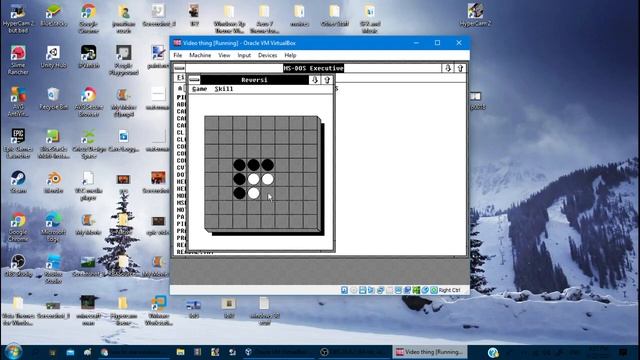Image resolution: width=640 pixels, height=360 pixels.
Task: Open the AVG AntiVirus desktop shortcut
Action: point(18,102)
